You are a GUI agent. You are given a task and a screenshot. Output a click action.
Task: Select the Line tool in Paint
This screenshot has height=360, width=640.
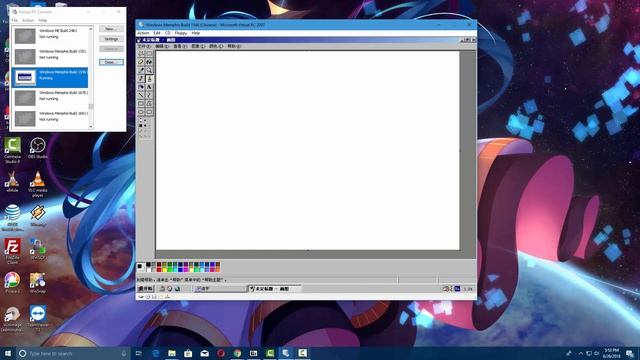pos(141,95)
